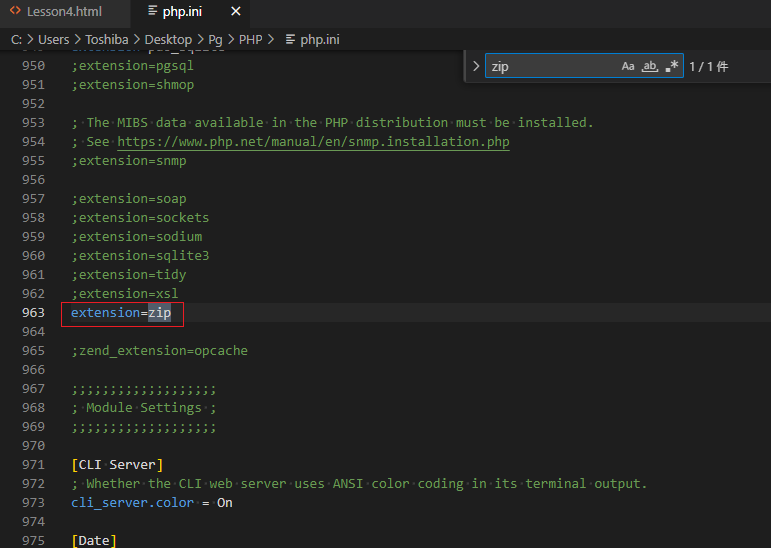Click the [Date] section header
Image resolution: width=771 pixels, height=548 pixels.
pos(94,541)
